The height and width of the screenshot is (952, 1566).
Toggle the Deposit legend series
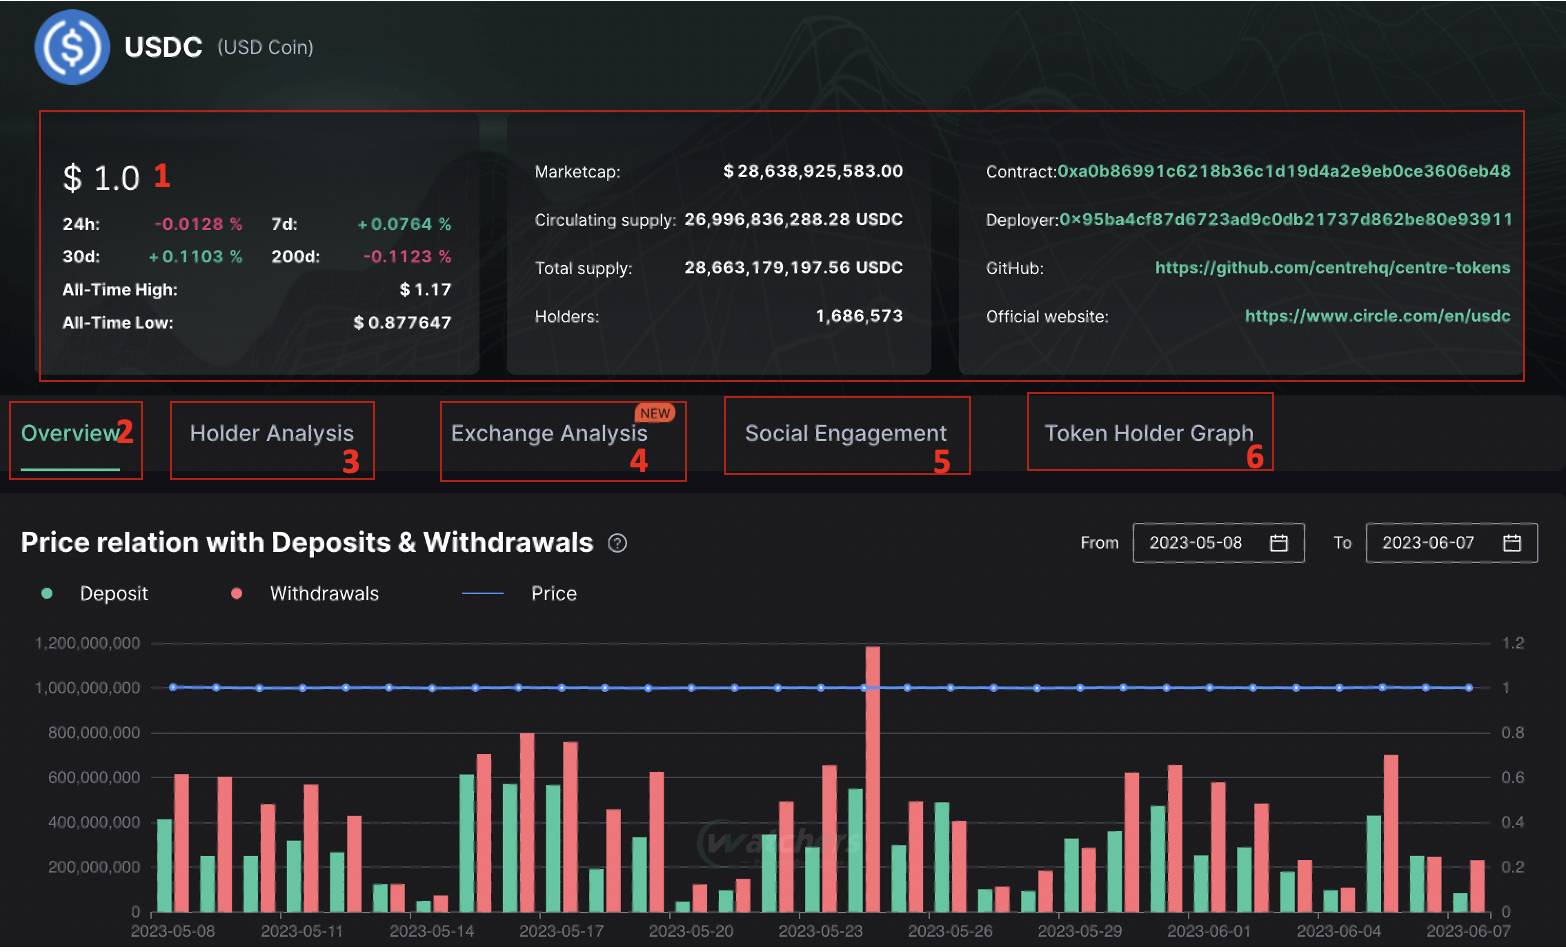(x=95, y=593)
